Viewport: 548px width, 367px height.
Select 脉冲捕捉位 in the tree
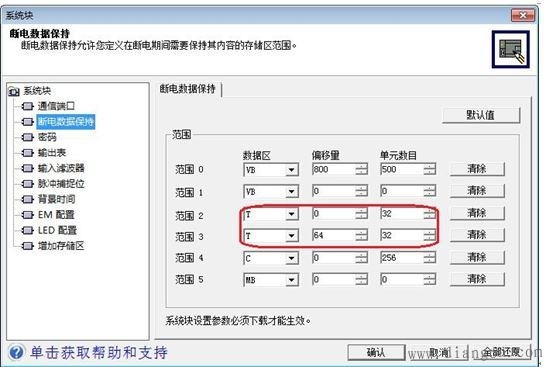click(61, 184)
